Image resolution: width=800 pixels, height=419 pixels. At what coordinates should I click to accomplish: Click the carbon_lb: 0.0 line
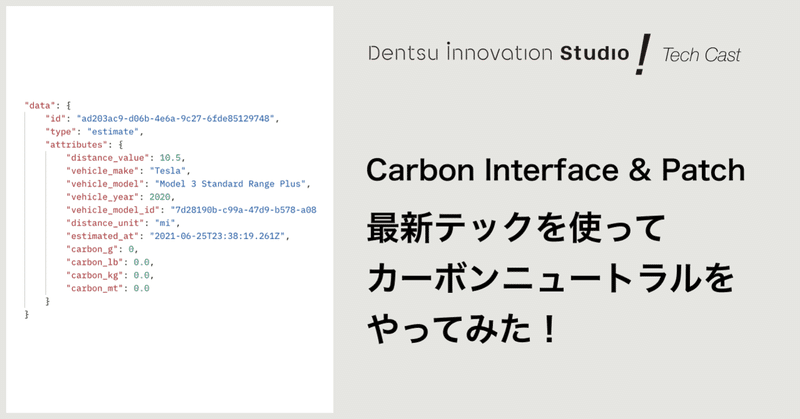(x=110, y=262)
